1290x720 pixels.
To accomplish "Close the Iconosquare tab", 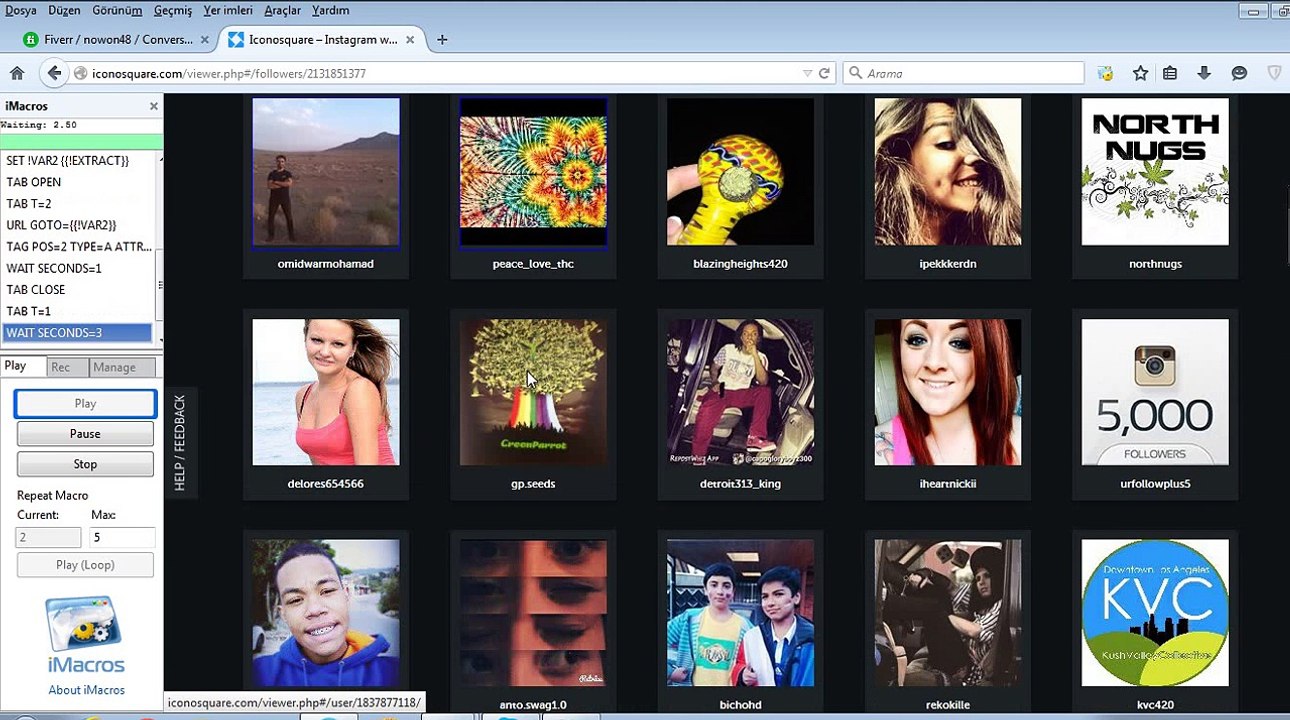I will [x=410, y=40].
